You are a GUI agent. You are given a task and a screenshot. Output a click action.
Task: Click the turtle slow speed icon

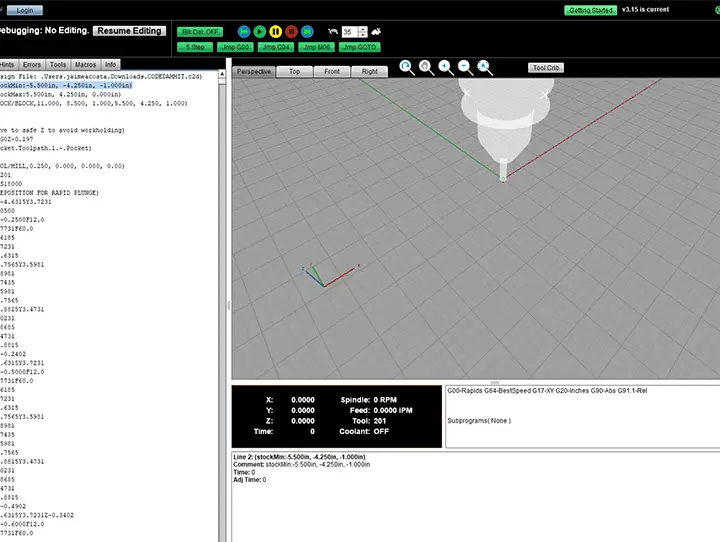pos(333,31)
